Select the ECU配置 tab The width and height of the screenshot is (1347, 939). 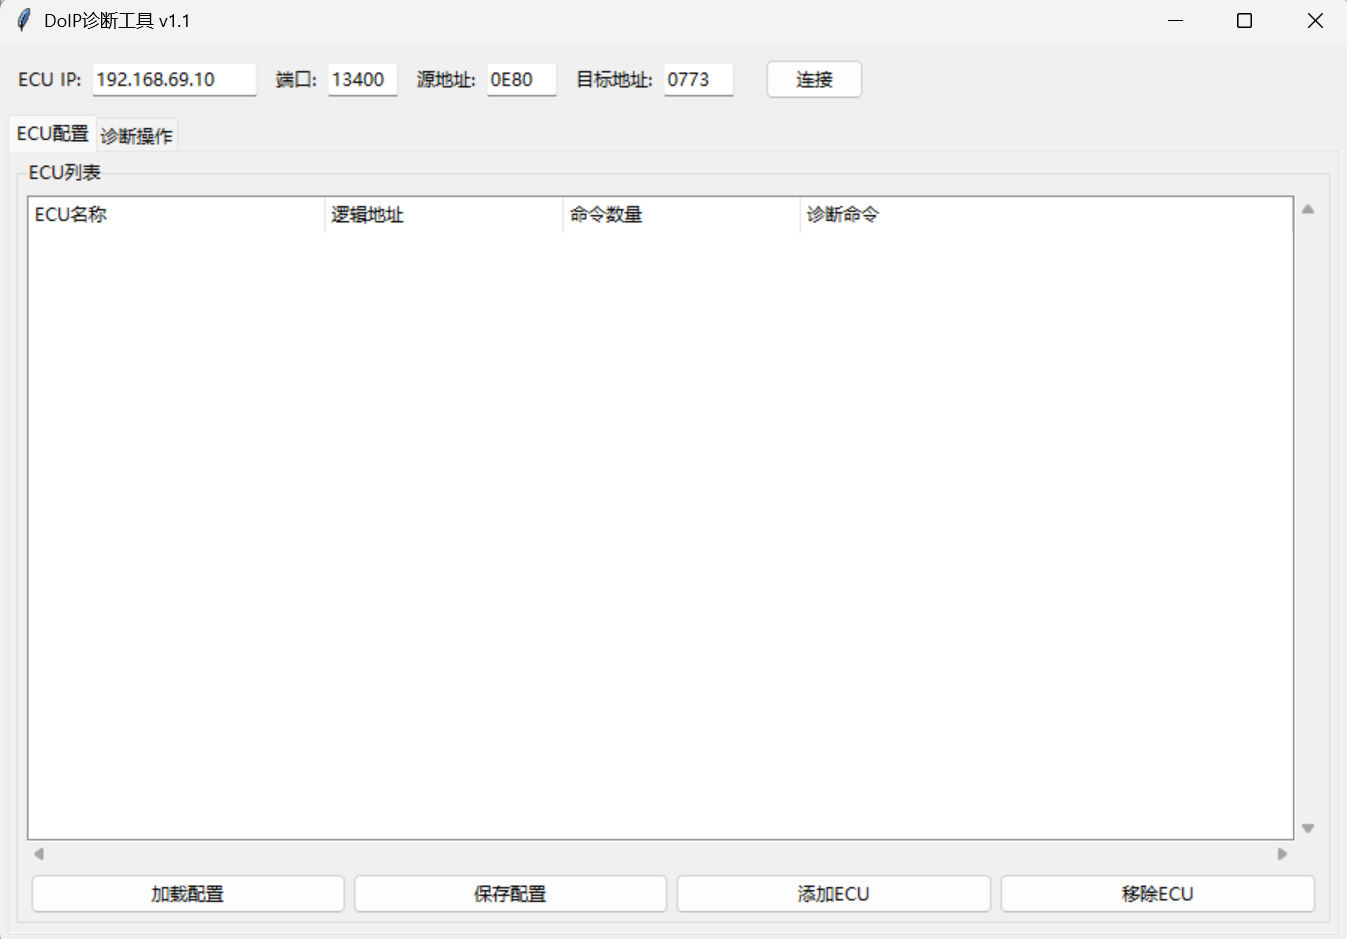(51, 133)
